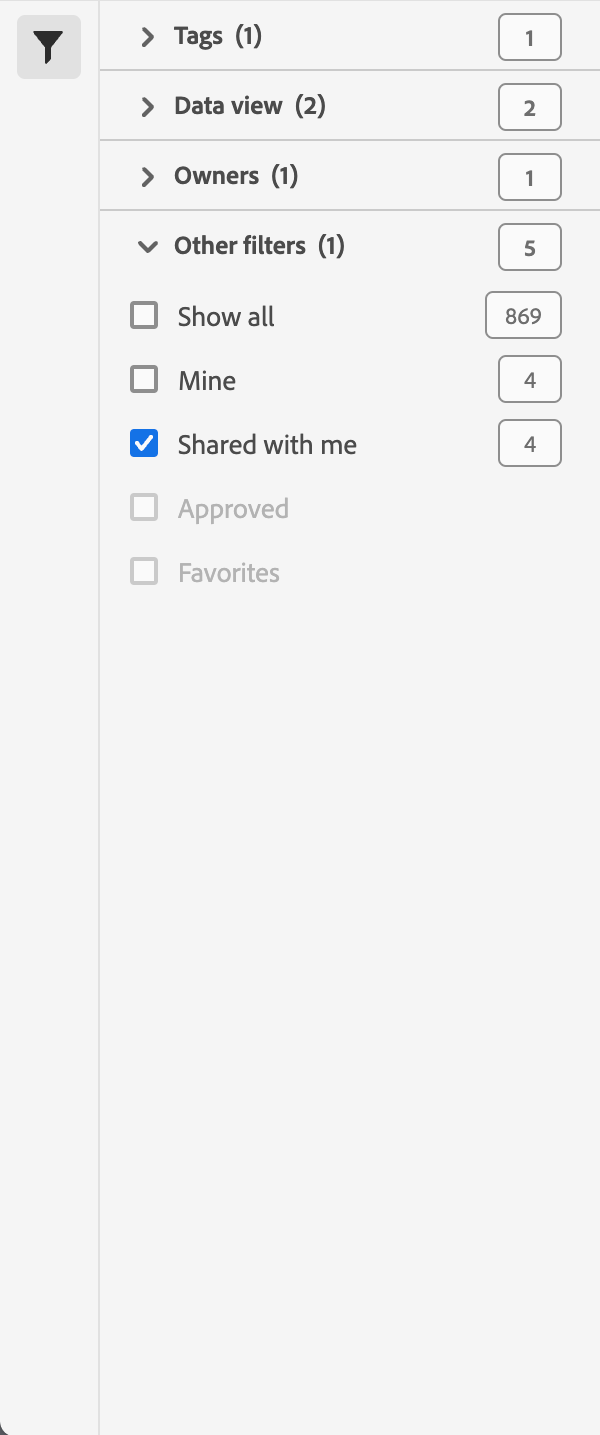Expand the Tags filter section
The width and height of the screenshot is (600, 1435).
tap(148, 37)
